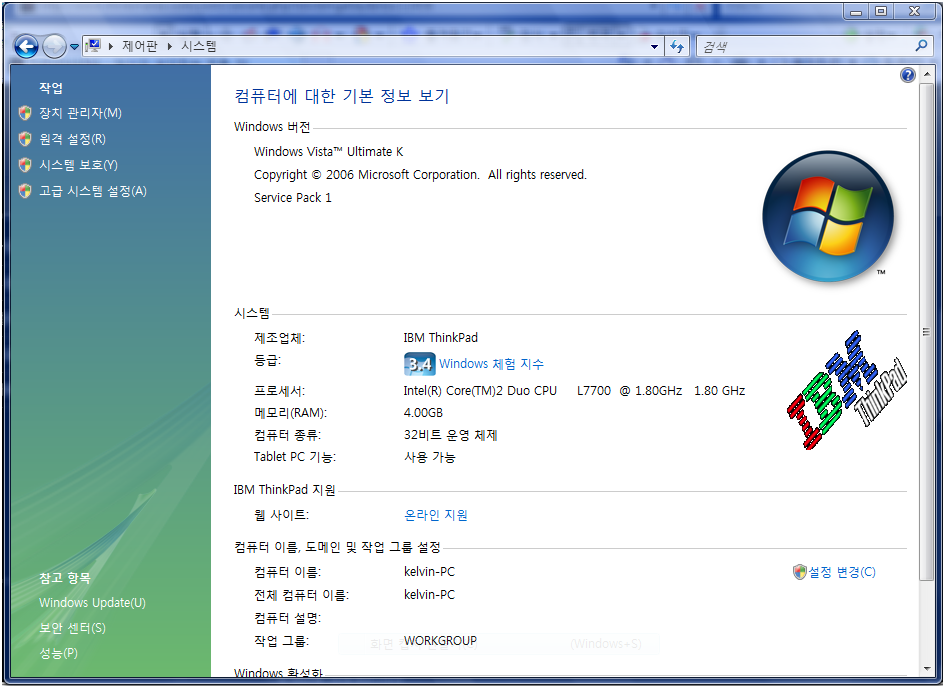
Task: Click inside the 검색 search field
Action: click(800, 46)
